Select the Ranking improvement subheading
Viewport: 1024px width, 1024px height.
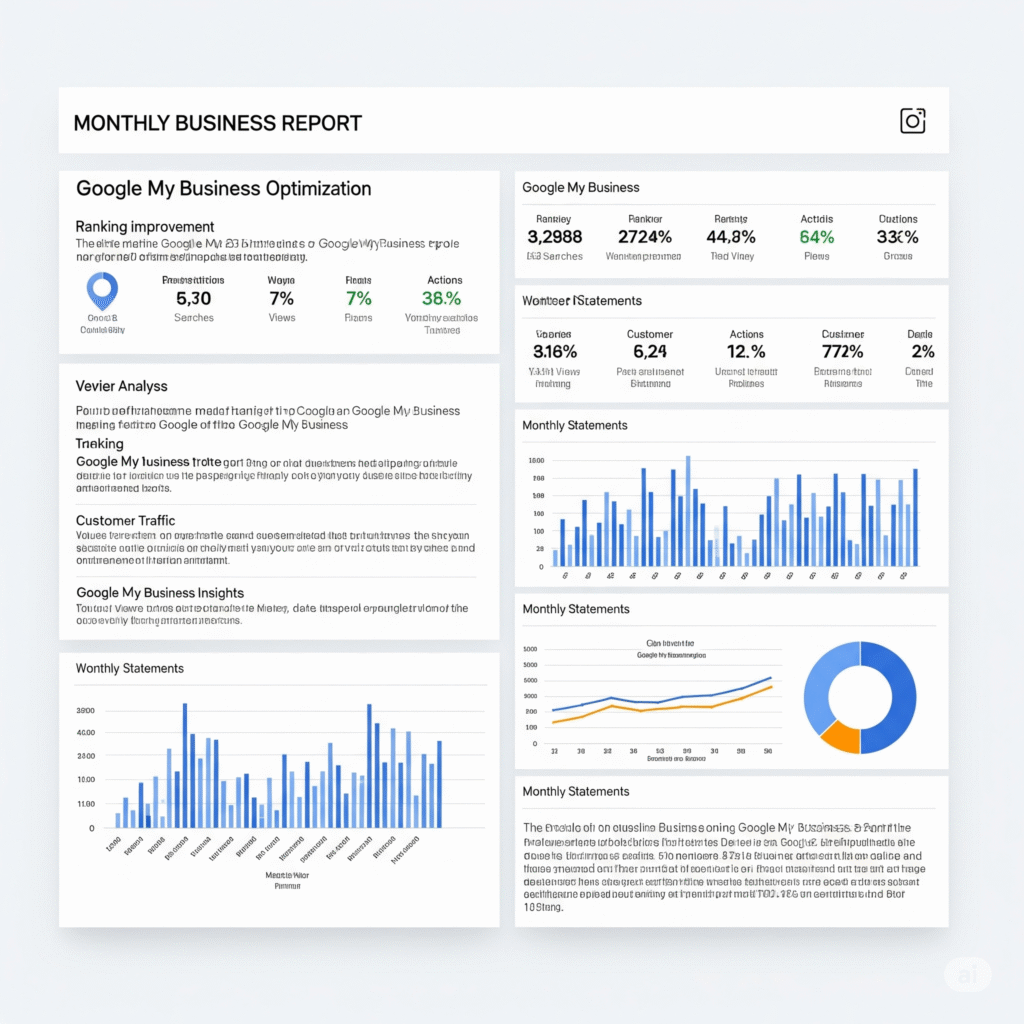tap(144, 226)
